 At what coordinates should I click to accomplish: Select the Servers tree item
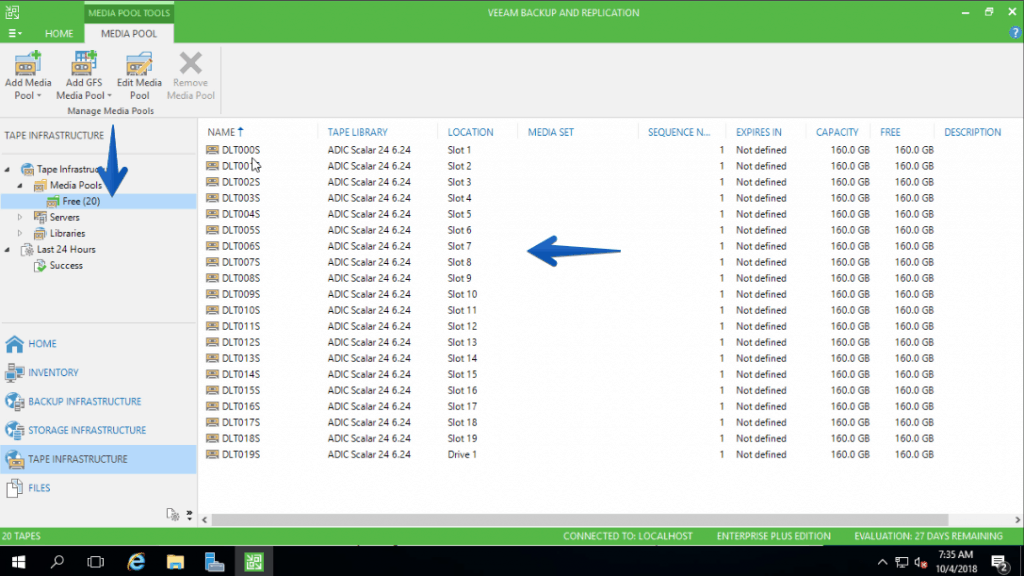(65, 217)
